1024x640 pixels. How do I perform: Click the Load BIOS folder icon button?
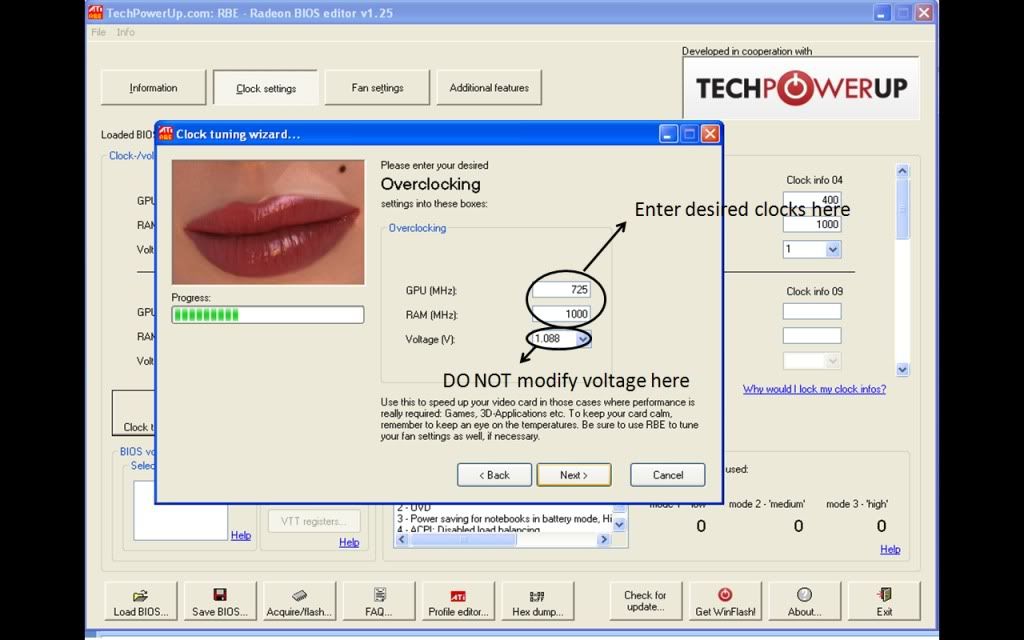pos(140,601)
